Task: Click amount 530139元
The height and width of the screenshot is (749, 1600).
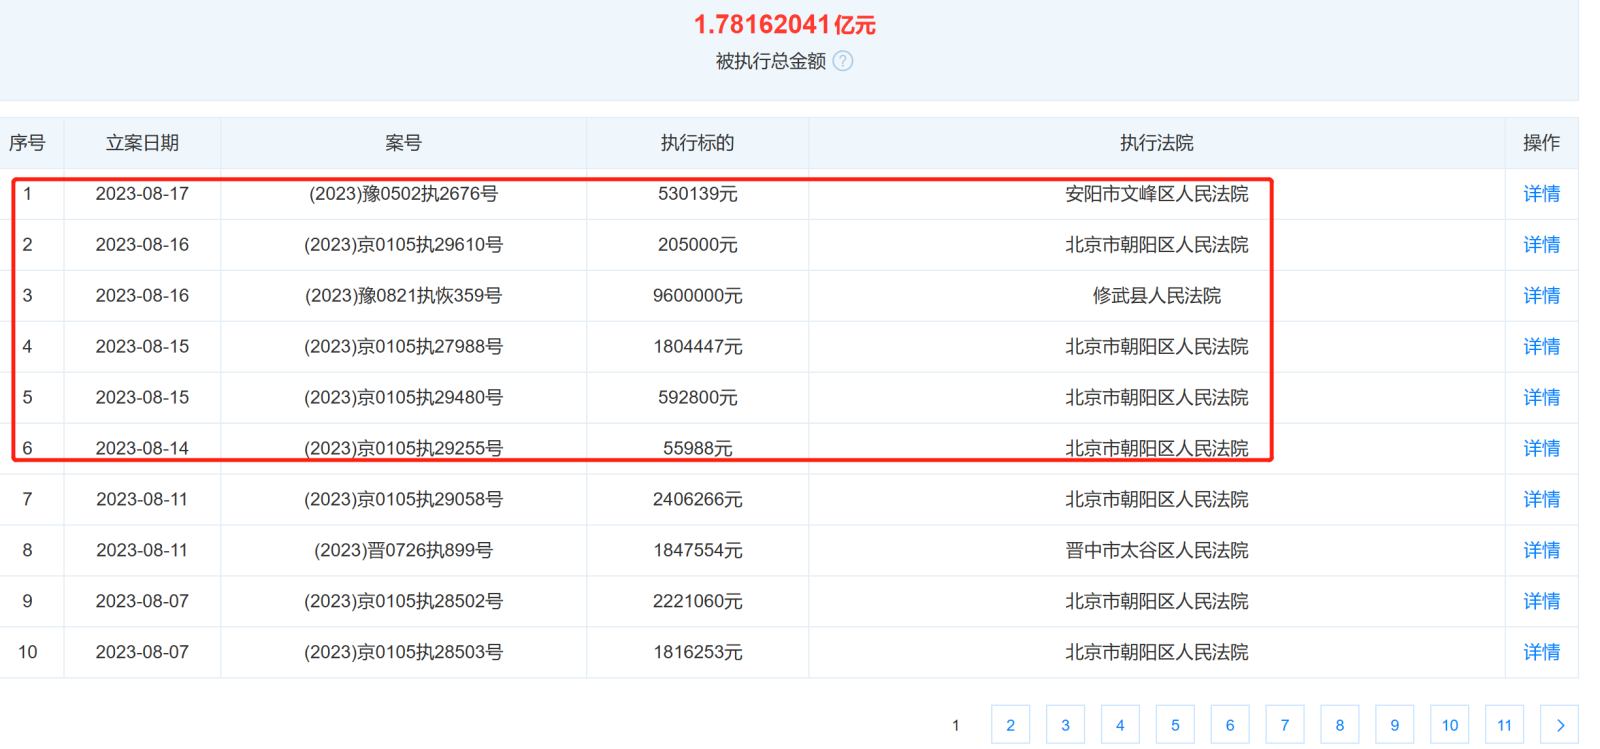Action: point(697,194)
